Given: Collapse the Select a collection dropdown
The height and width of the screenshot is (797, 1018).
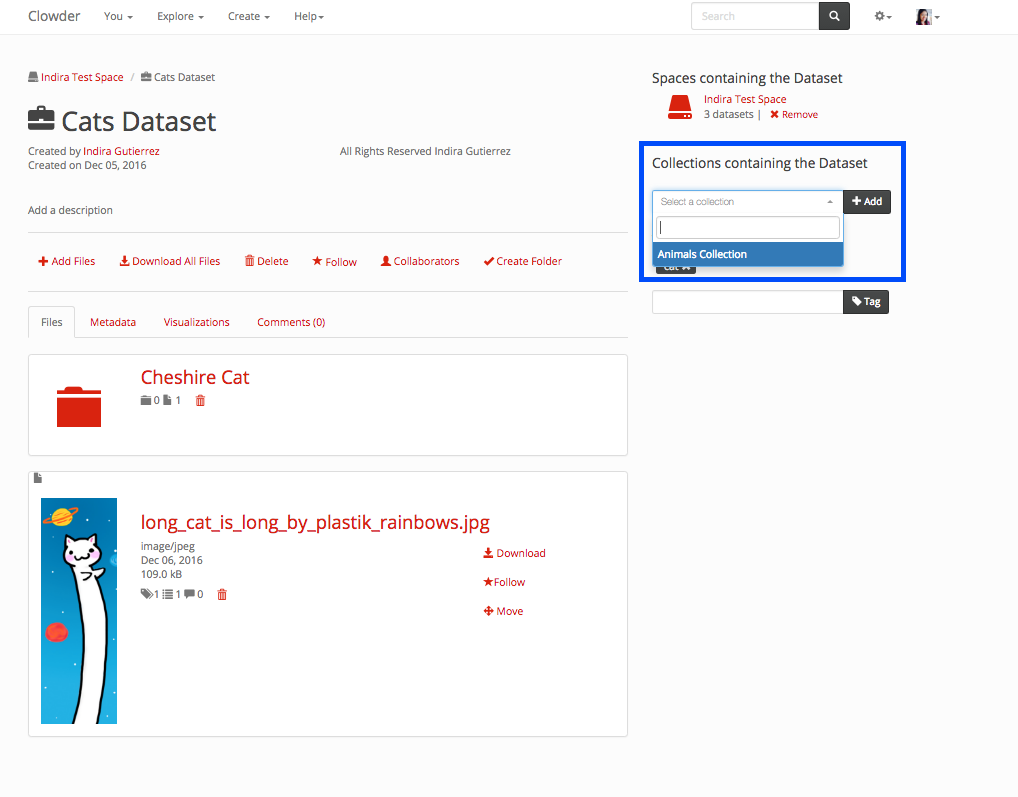Looking at the screenshot, I should [747, 202].
